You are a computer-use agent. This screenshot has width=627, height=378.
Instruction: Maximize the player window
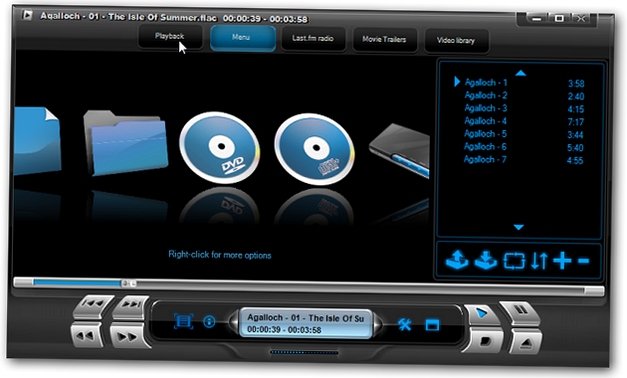[x=559, y=18]
